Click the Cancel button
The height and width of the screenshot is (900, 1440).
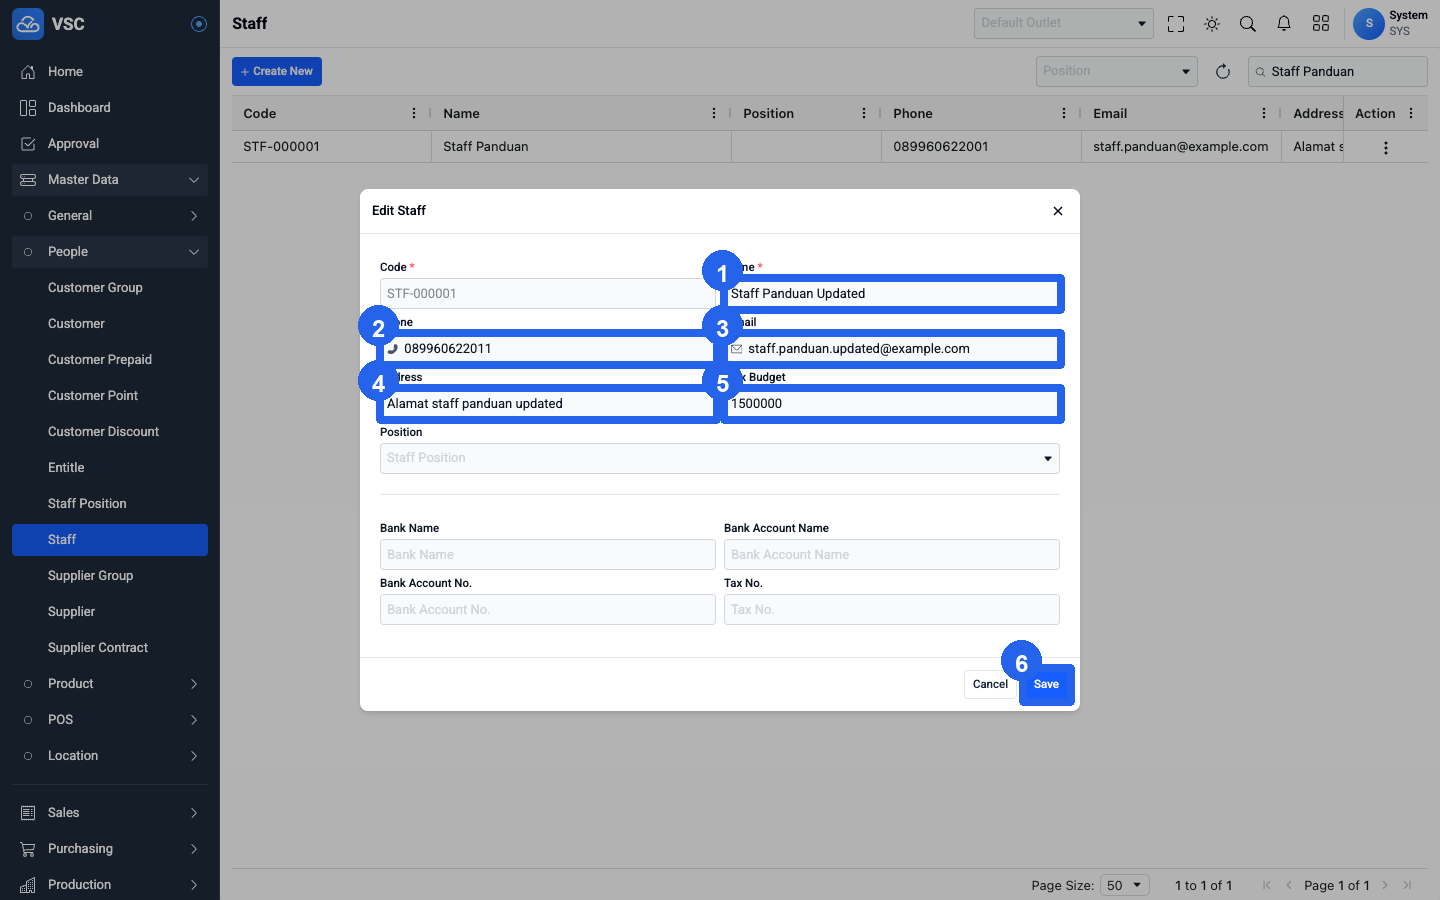pyautogui.click(x=990, y=684)
